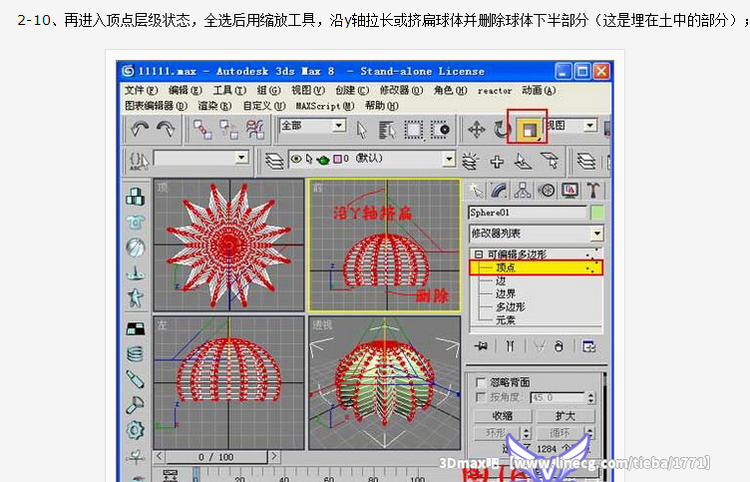Click reactor Rigid Body Collection cubes icon

coord(135,196)
